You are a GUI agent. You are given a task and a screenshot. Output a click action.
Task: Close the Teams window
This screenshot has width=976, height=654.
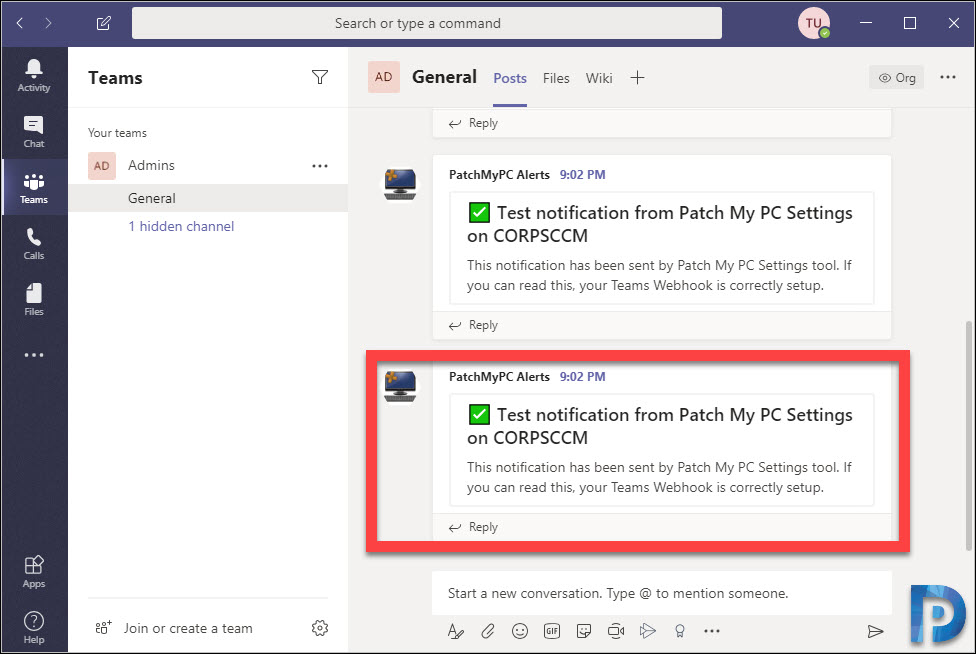tap(954, 23)
